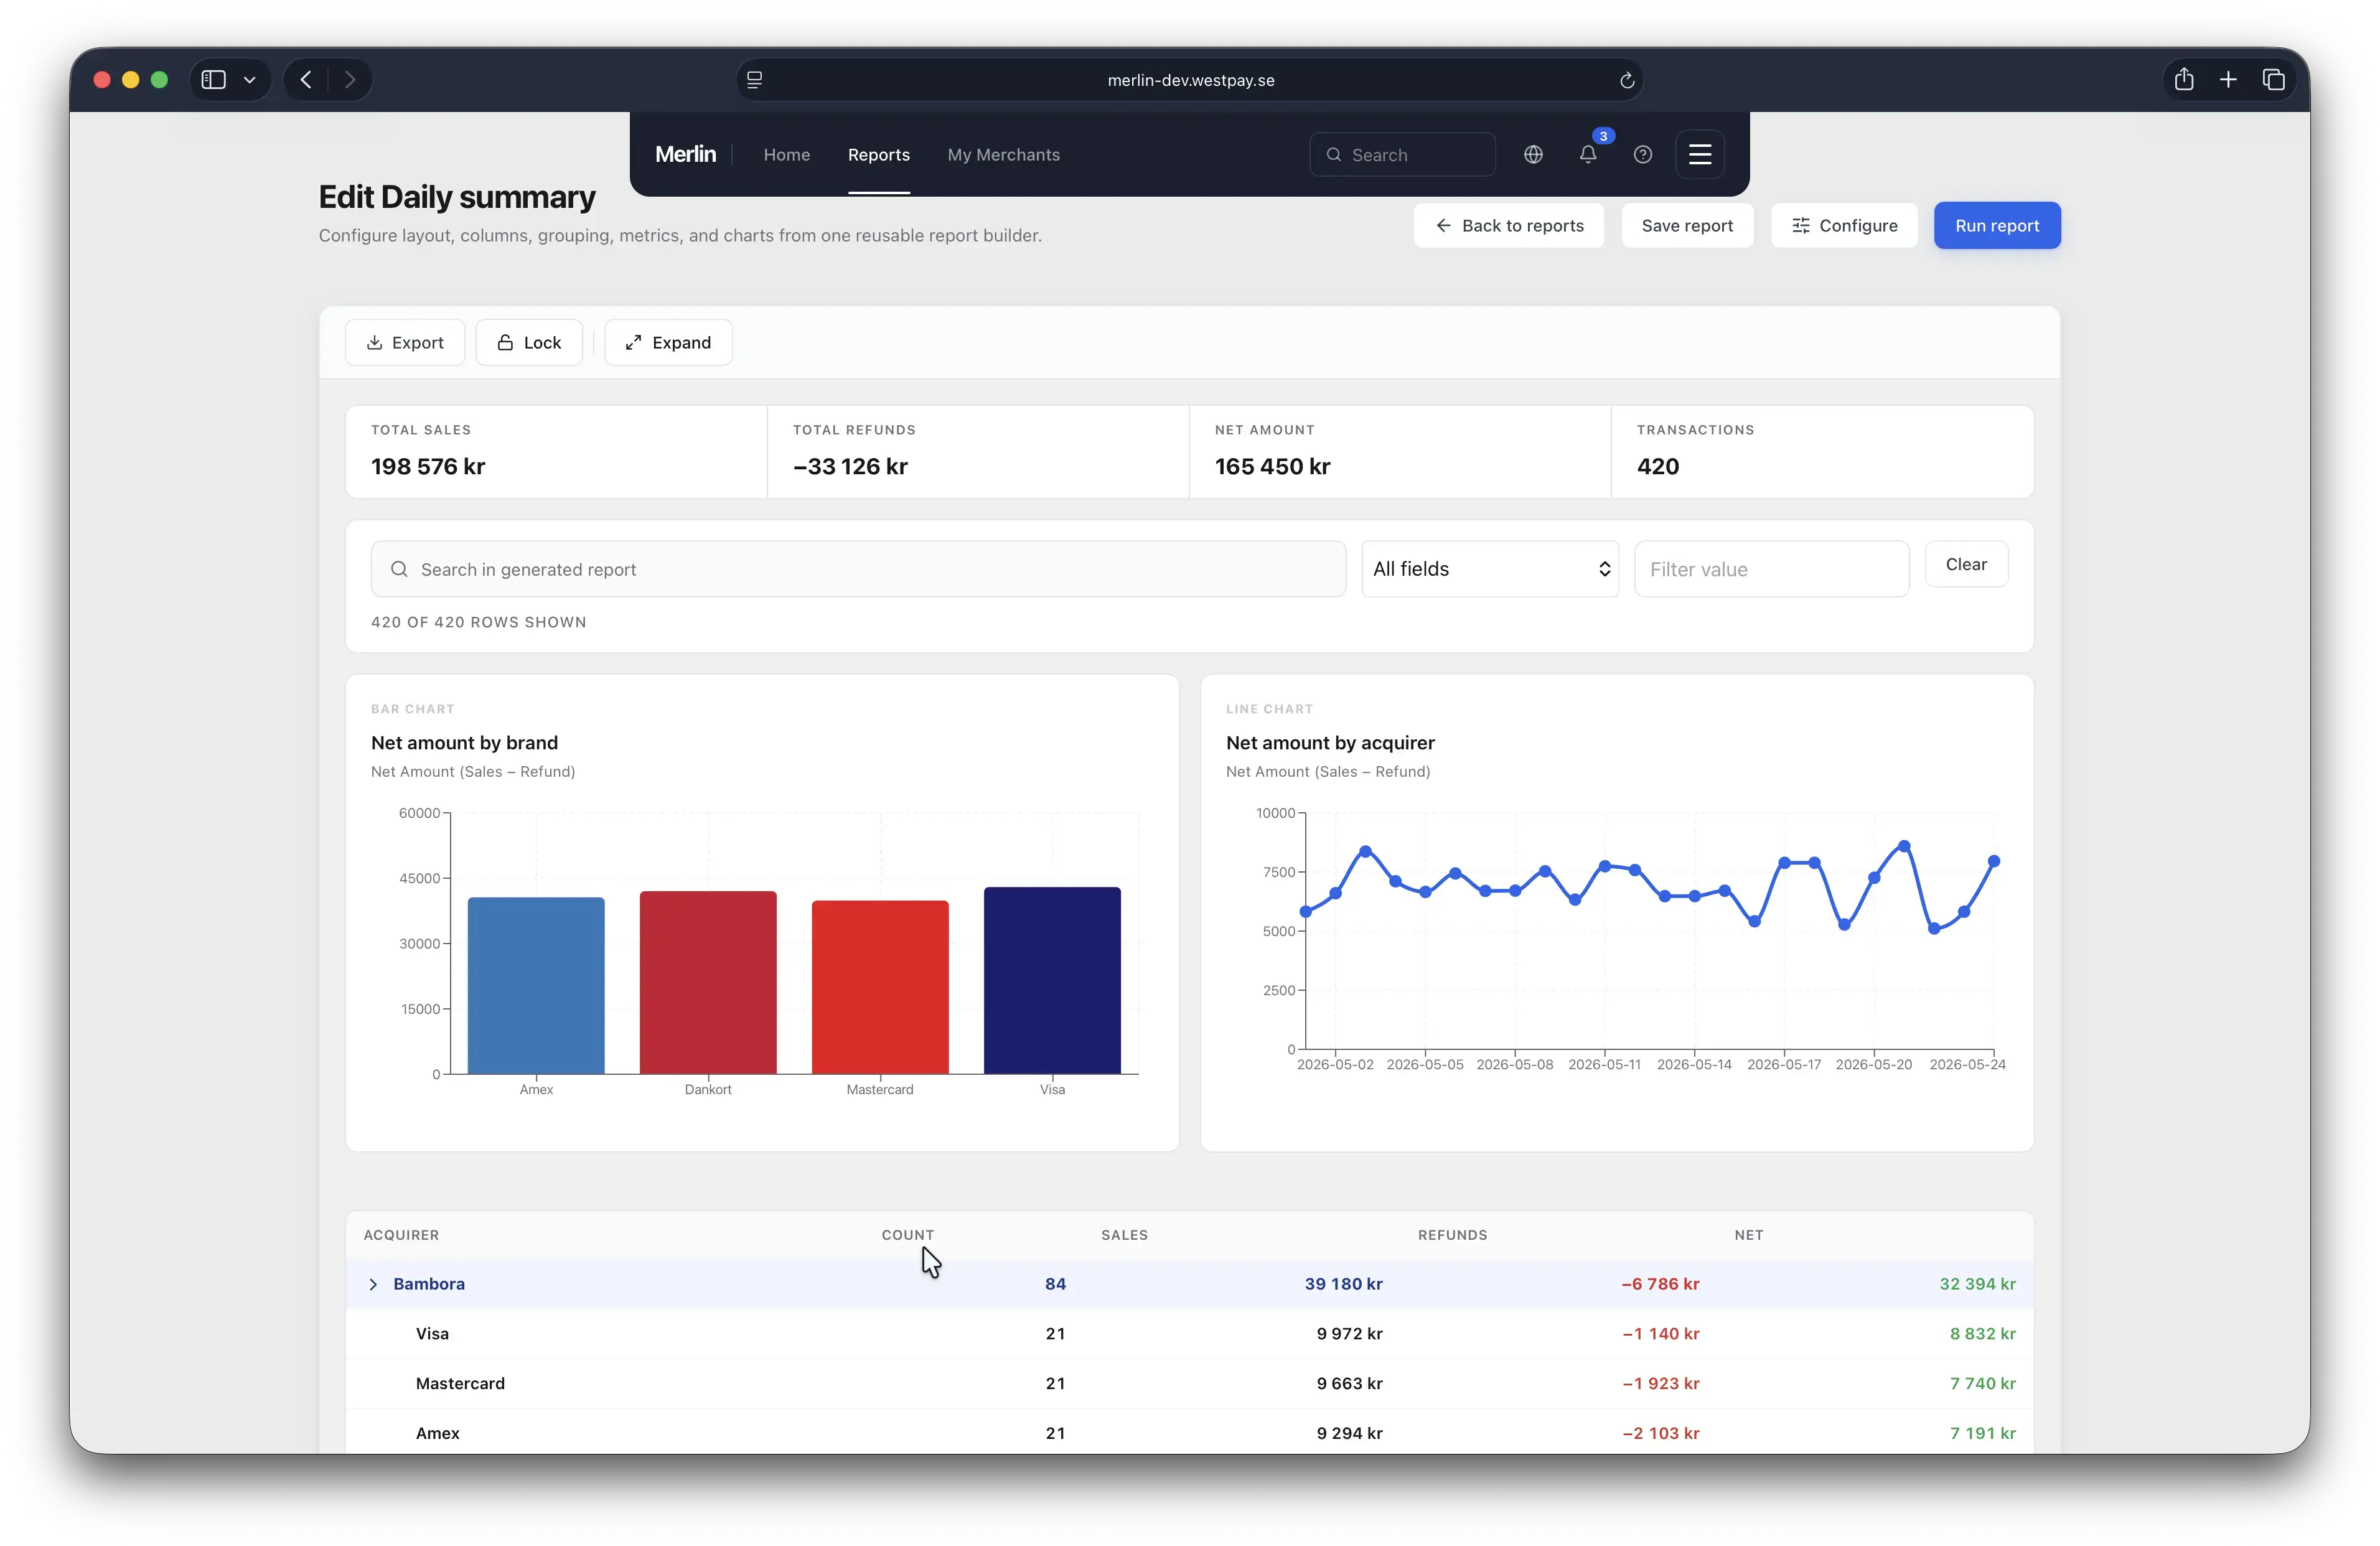Sort by the COUNT column header
This screenshot has height=1546, width=2380.
(x=907, y=1235)
